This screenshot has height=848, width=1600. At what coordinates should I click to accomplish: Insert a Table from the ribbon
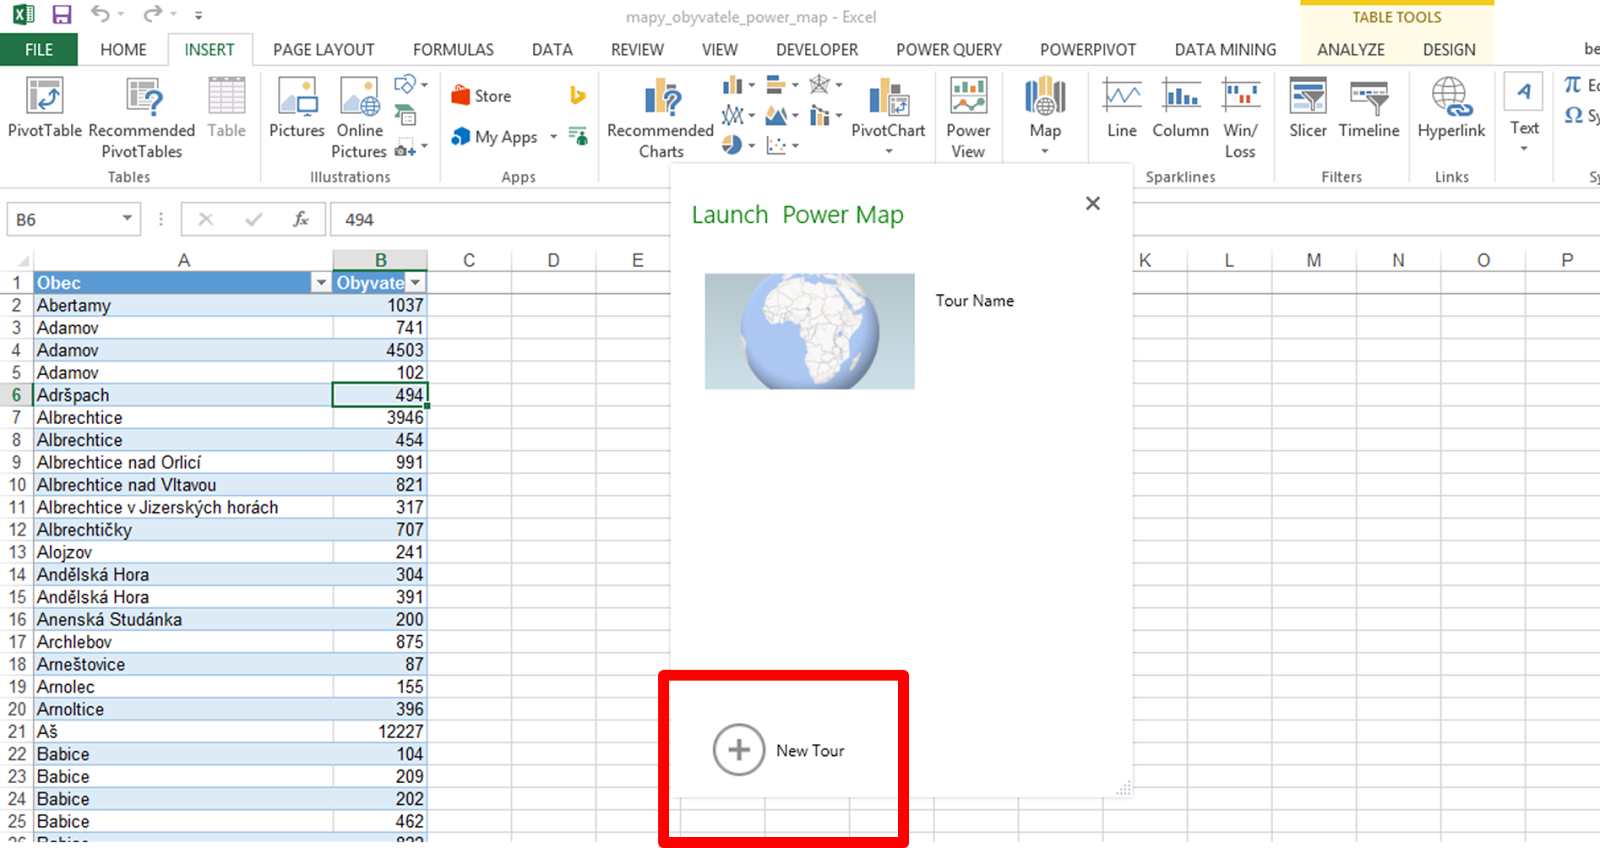click(x=227, y=108)
